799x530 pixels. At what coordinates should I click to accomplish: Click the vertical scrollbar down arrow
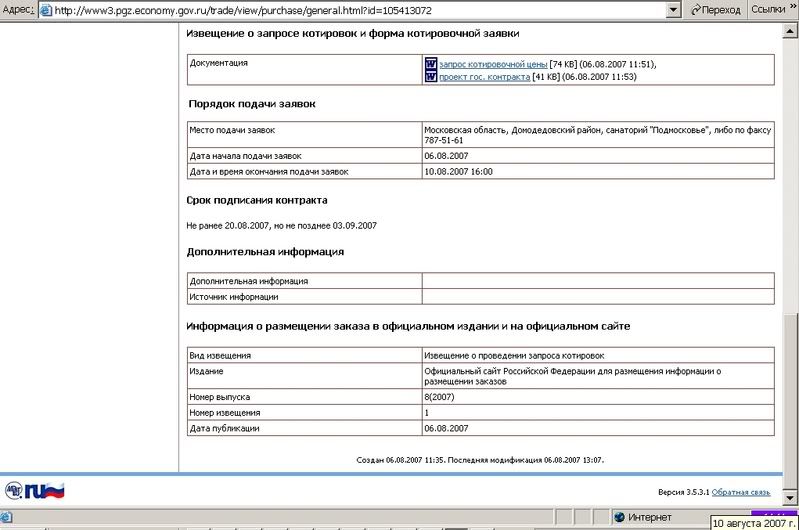pyautogui.click(x=791, y=500)
